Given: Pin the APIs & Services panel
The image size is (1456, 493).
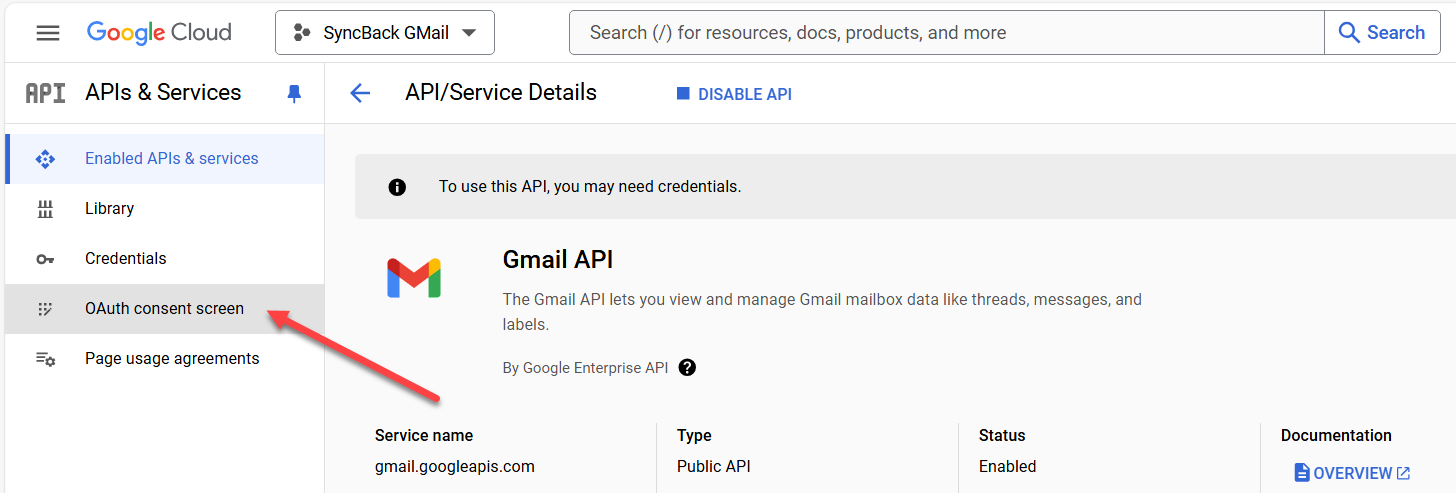Looking at the screenshot, I should (x=293, y=93).
